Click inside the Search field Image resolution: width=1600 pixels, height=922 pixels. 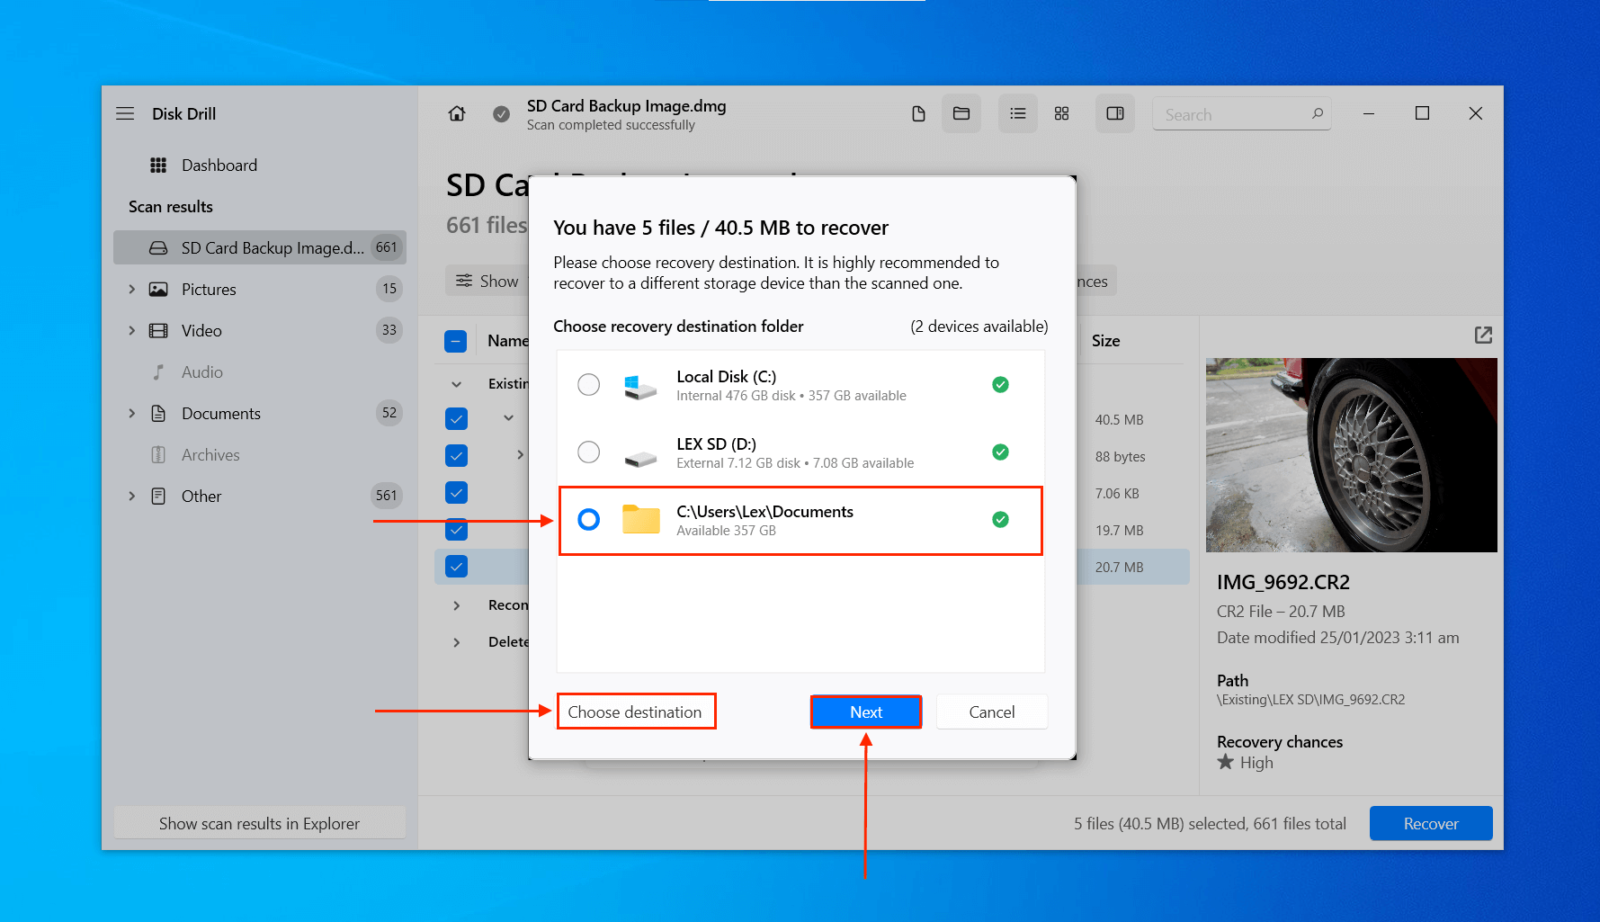tap(1230, 113)
